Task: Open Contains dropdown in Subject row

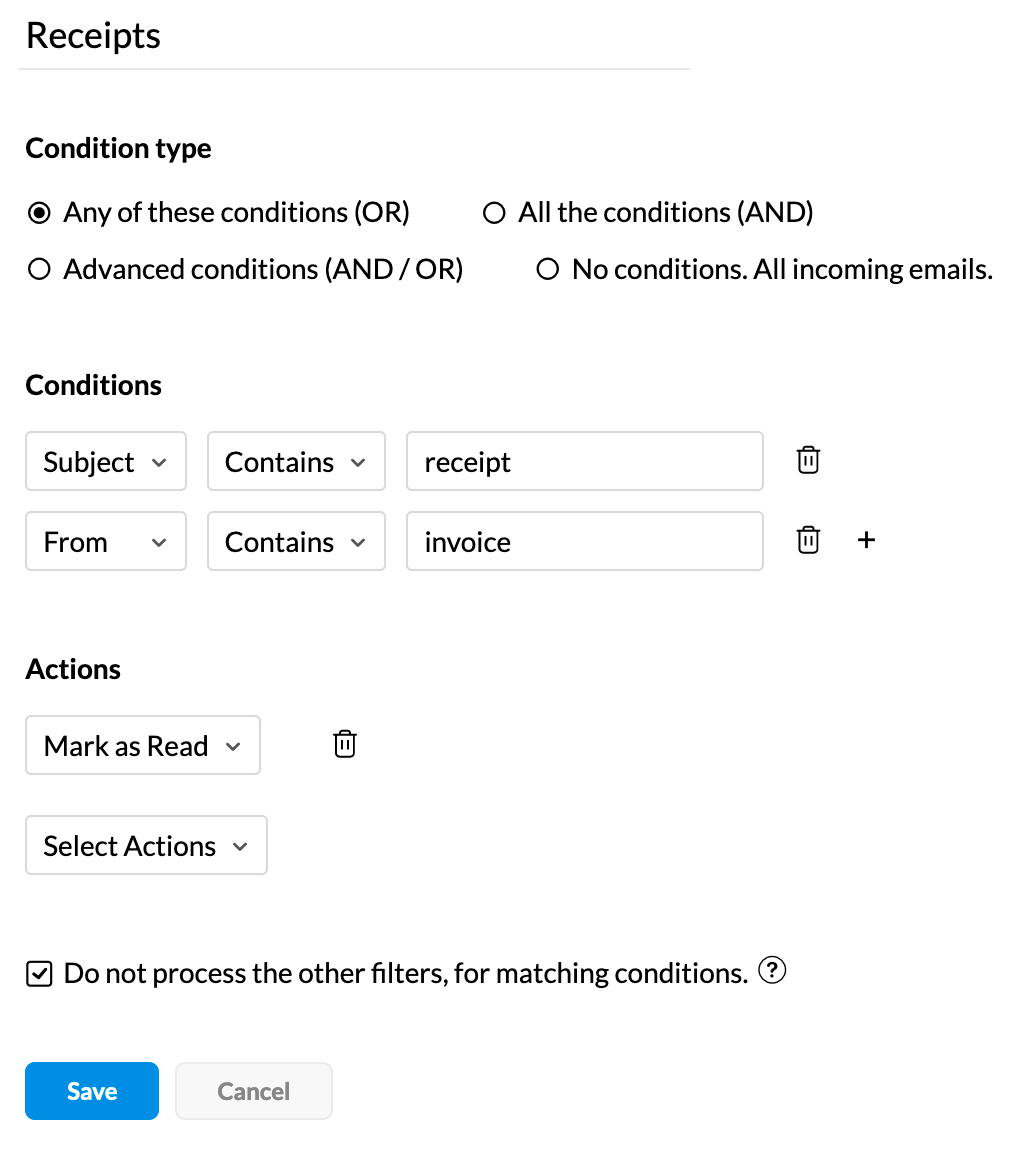Action: click(296, 462)
